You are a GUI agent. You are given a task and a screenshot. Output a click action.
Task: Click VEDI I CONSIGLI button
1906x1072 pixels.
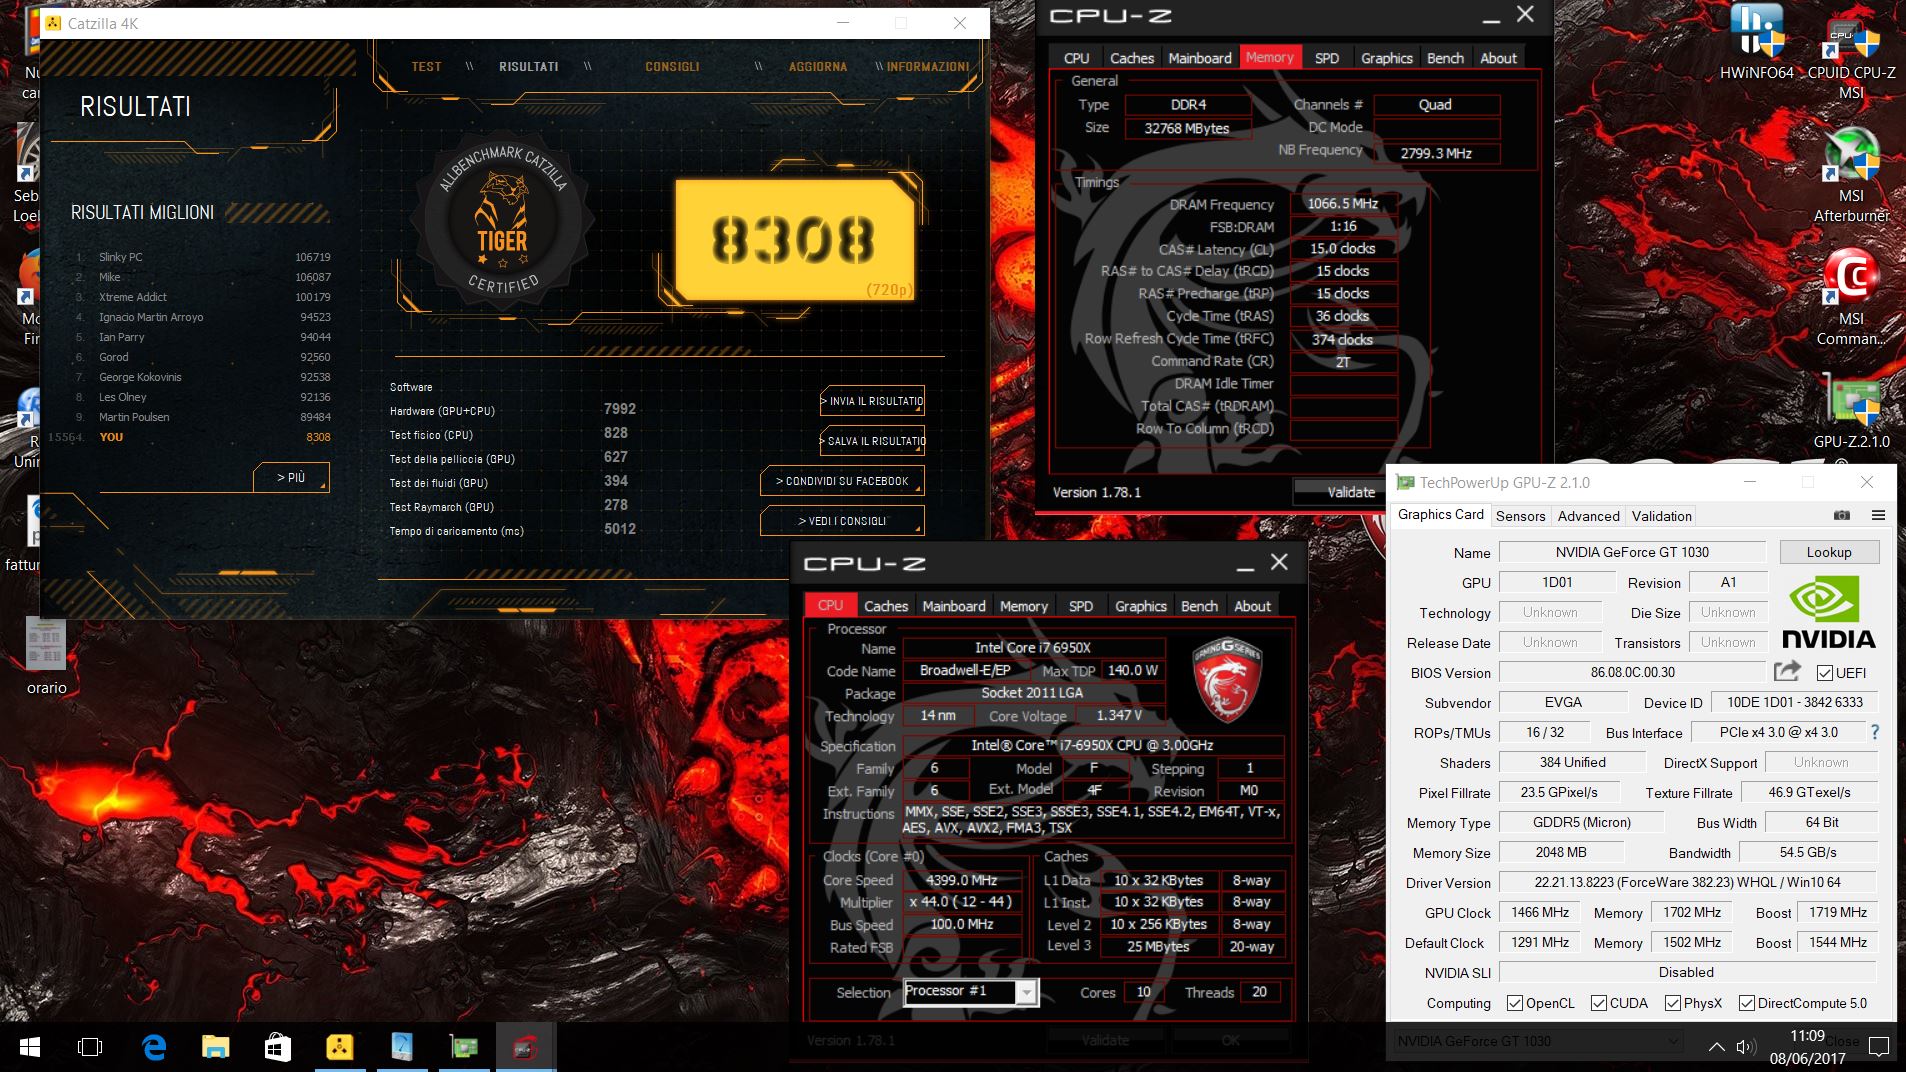842,521
